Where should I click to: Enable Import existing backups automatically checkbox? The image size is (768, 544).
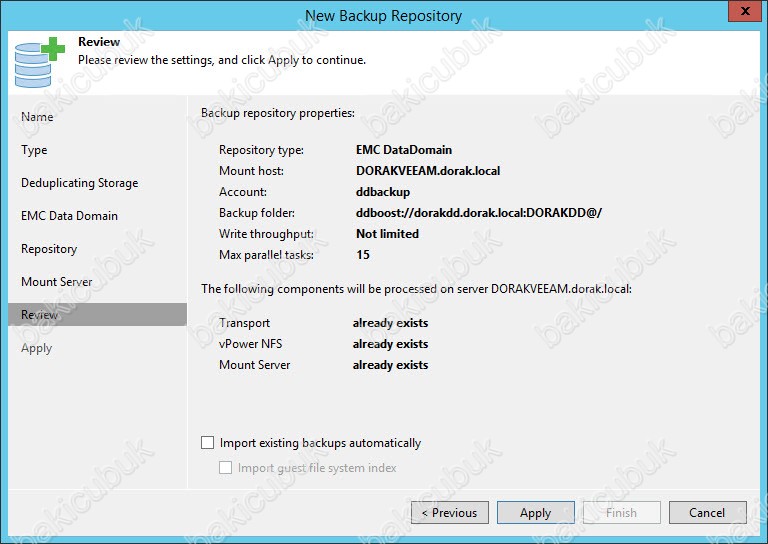click(208, 443)
